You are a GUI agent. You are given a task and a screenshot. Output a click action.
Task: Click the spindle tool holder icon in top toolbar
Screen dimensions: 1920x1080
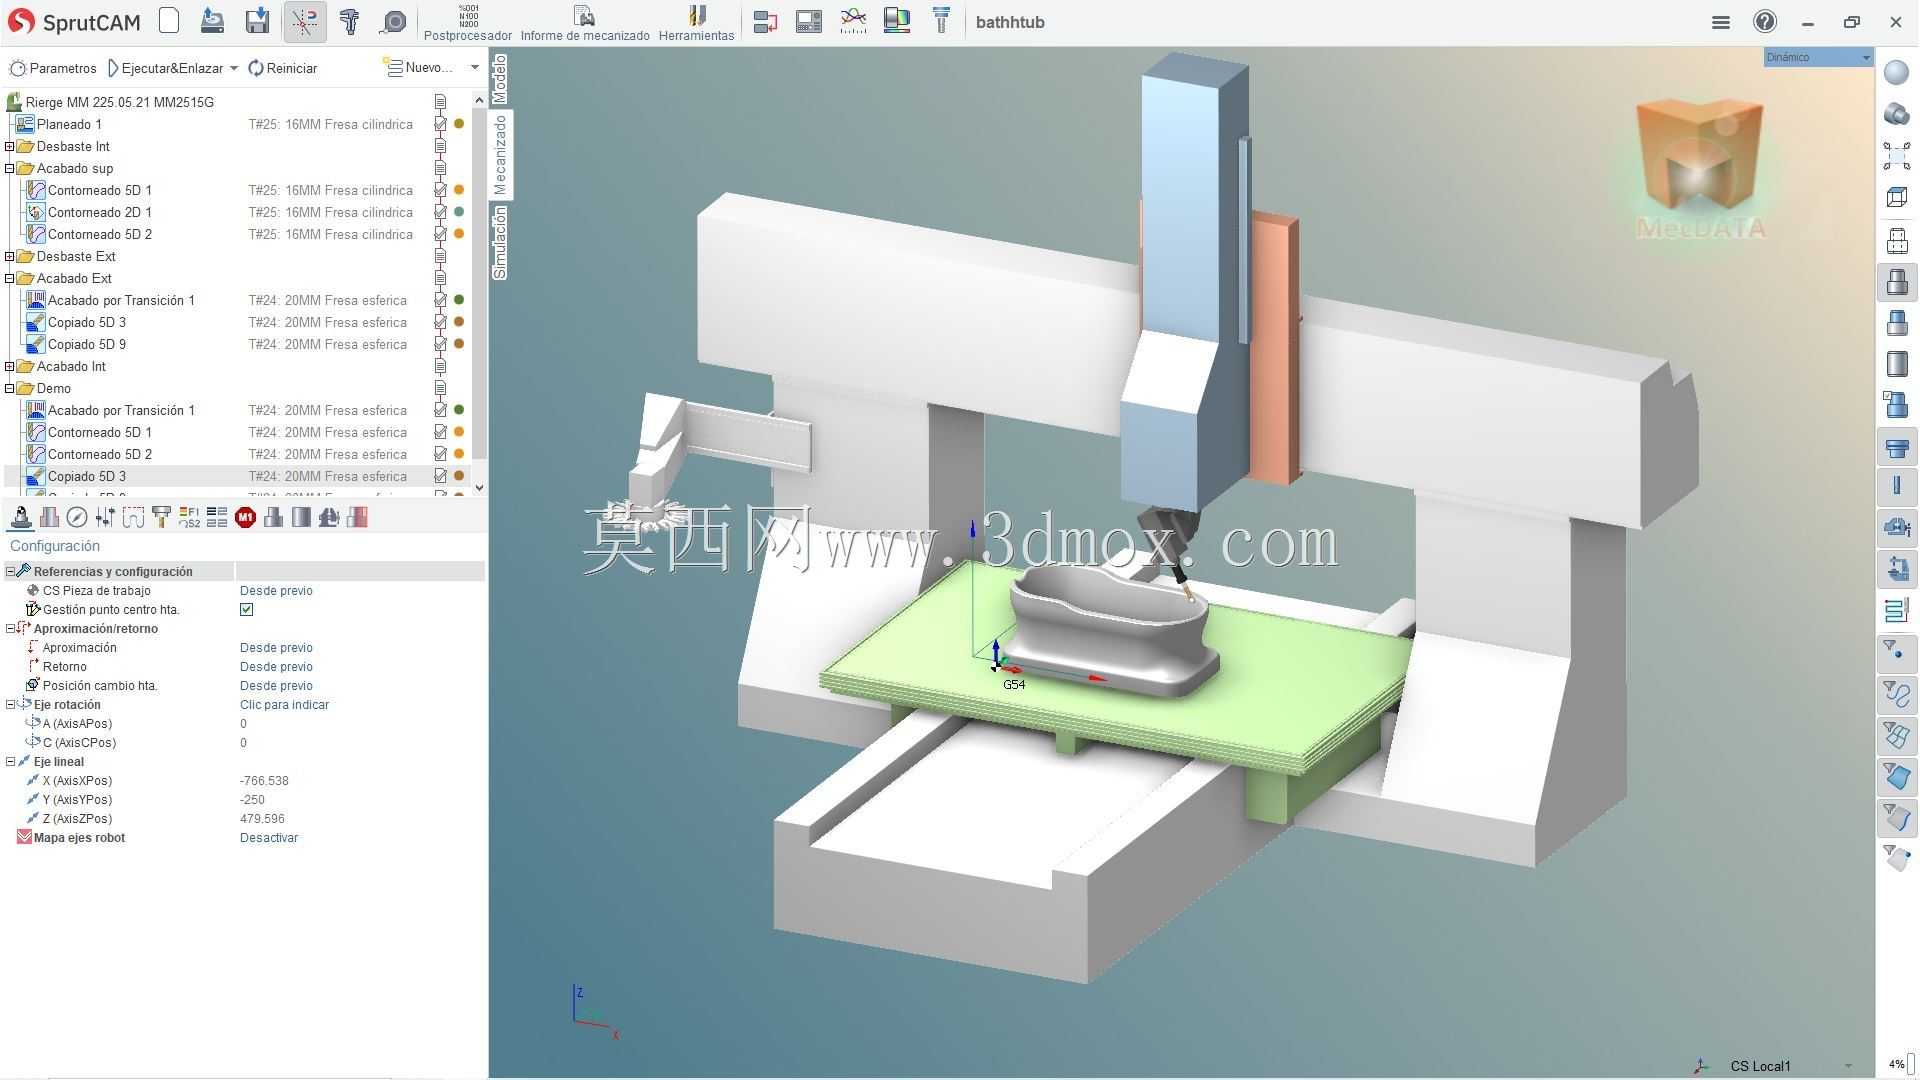click(941, 21)
